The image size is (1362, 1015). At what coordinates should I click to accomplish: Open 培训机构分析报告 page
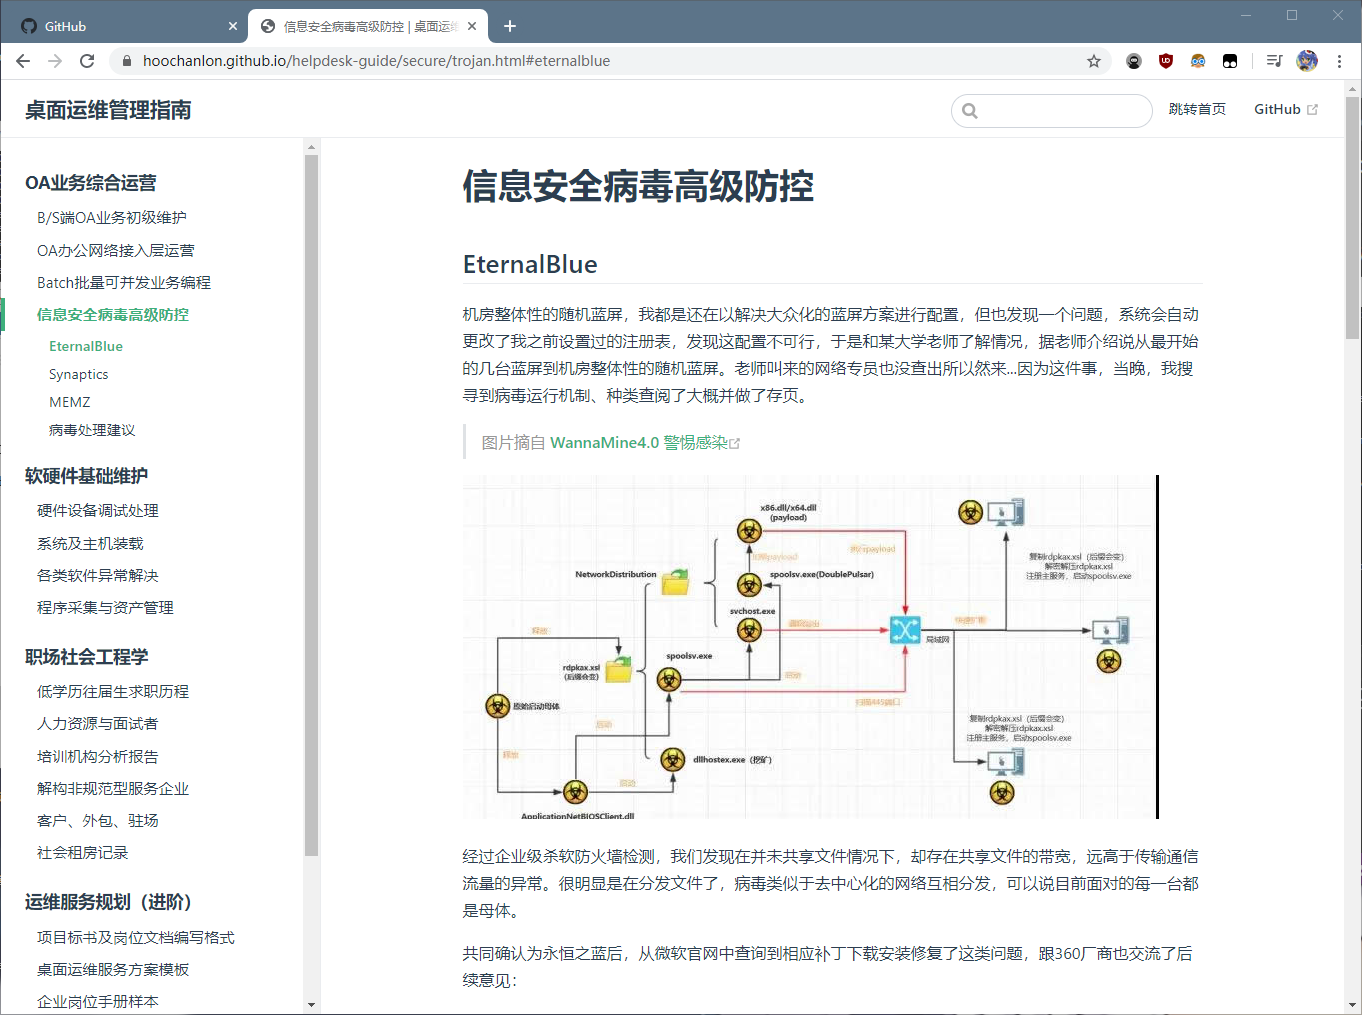pos(98,756)
